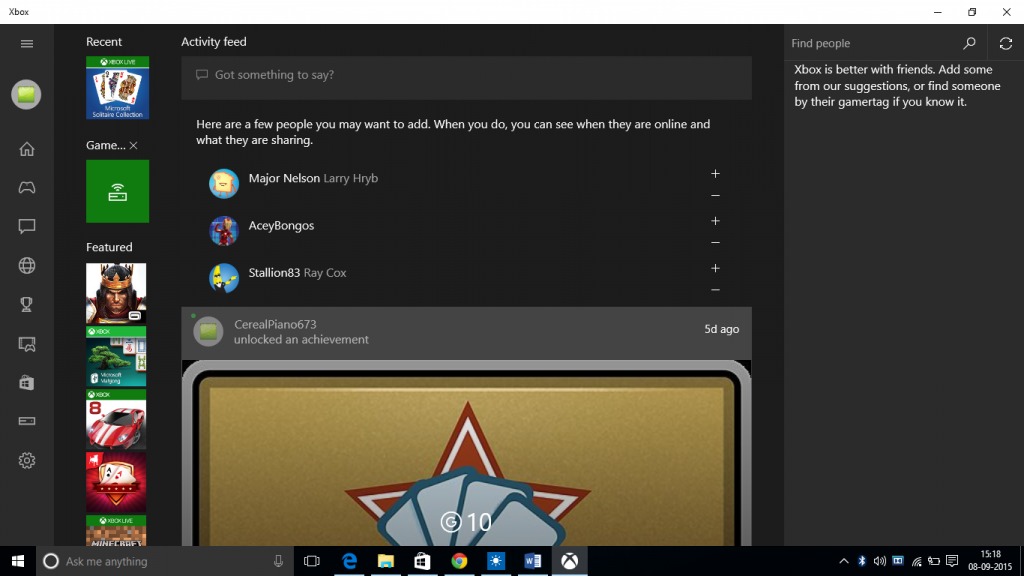Click the Cortana microphone icon
The width and height of the screenshot is (1024, 576).
[278, 561]
